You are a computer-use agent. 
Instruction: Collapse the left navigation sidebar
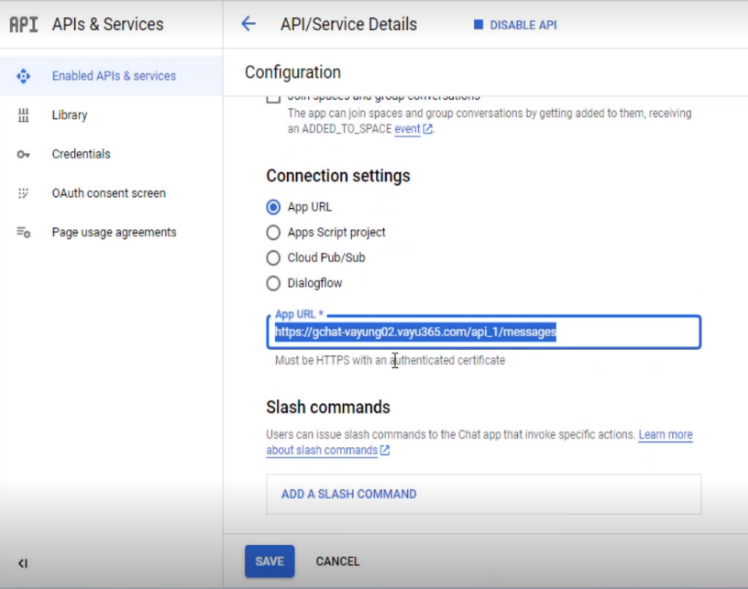pyautogui.click(x=23, y=563)
